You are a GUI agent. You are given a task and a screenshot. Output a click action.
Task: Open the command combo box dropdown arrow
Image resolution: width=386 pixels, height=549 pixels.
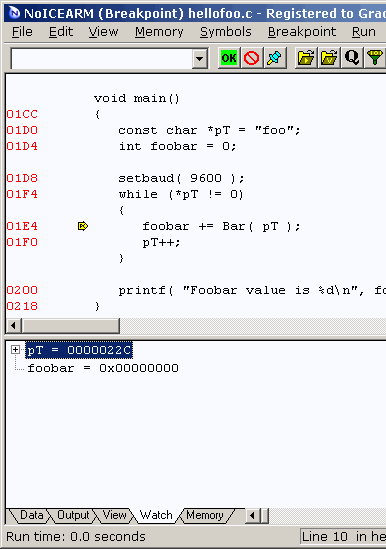click(200, 58)
